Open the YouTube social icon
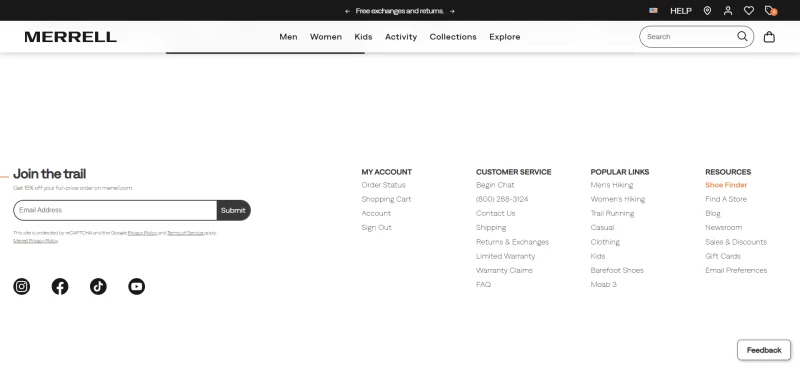 pos(136,286)
